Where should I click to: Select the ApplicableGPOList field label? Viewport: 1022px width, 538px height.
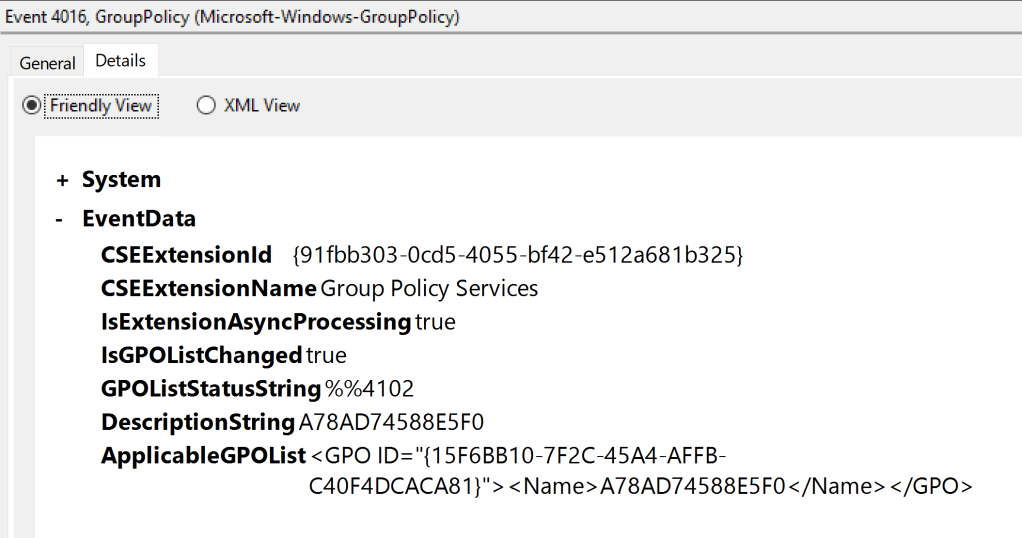[x=203, y=456]
